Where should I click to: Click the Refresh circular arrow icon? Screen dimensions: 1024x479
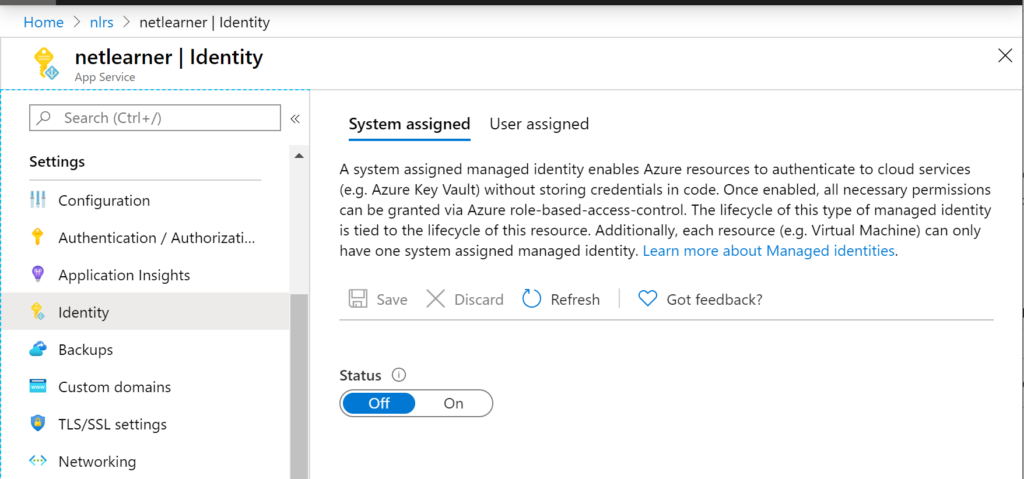pos(532,299)
